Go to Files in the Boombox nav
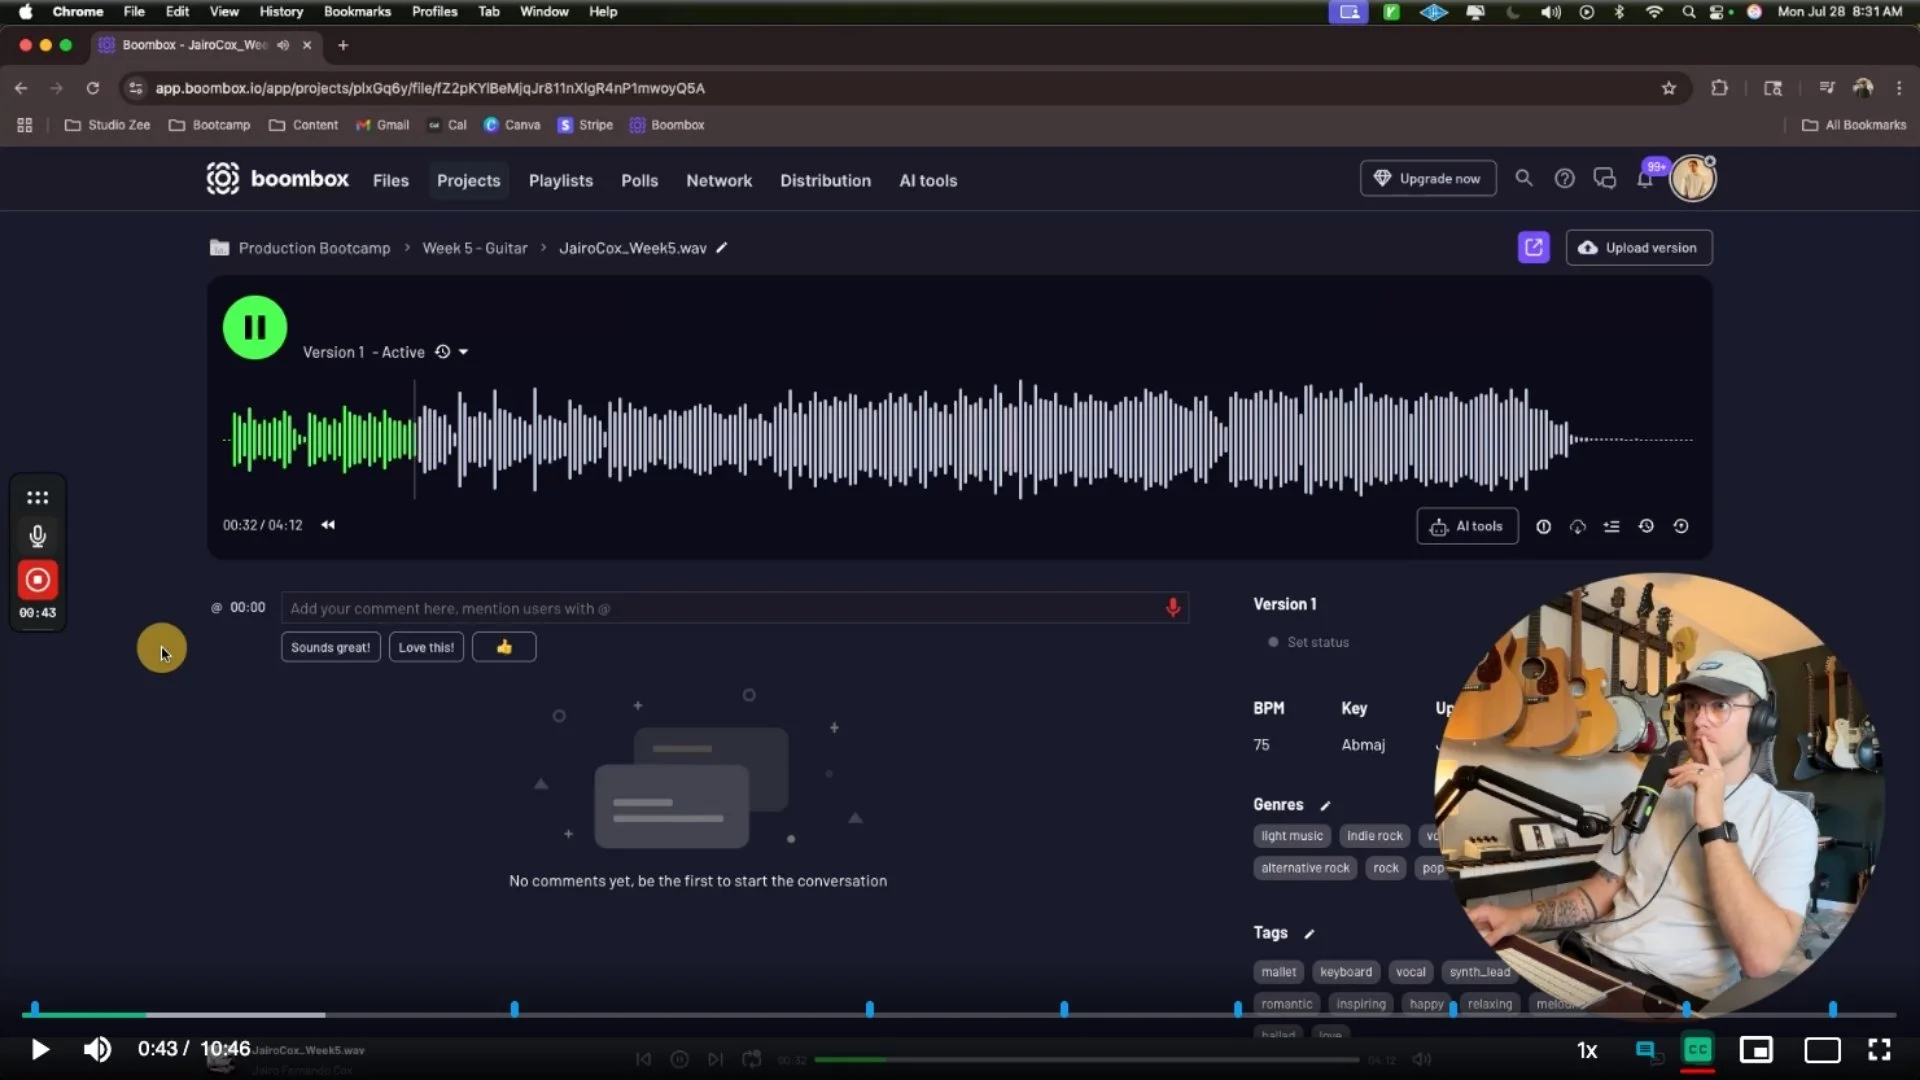The image size is (1920, 1080). point(391,181)
